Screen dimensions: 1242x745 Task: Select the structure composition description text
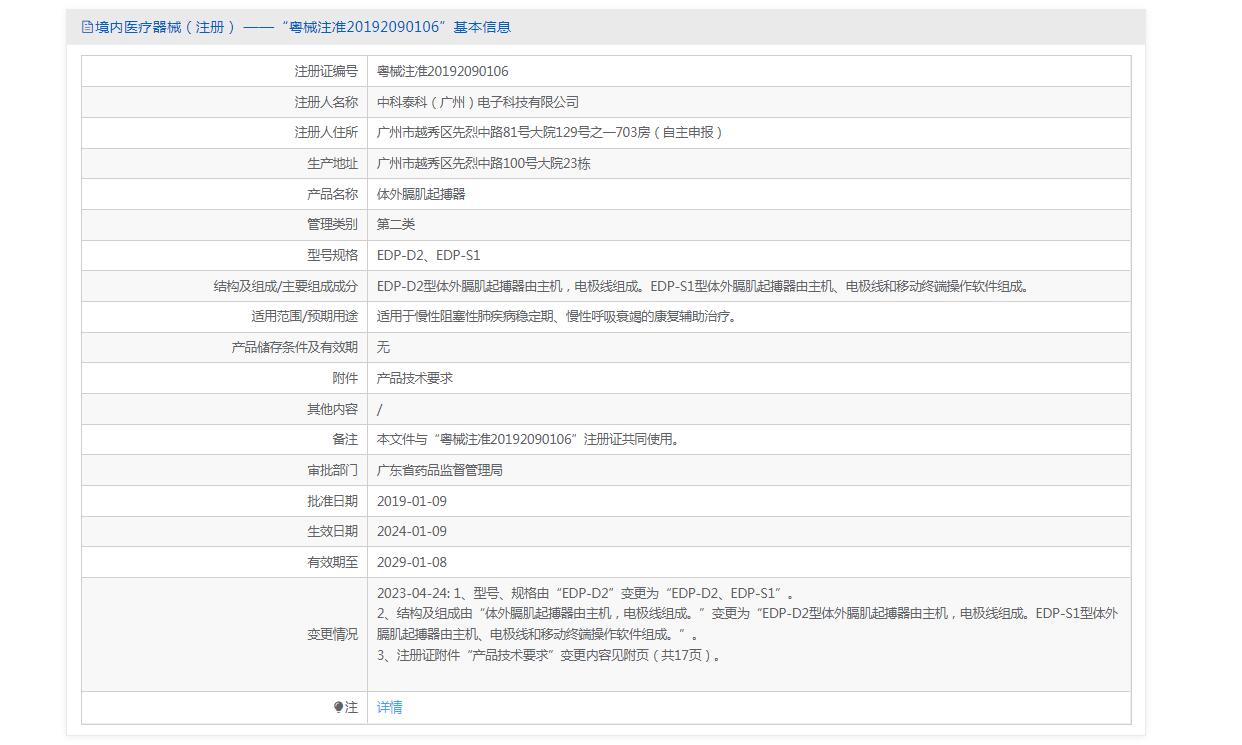click(703, 286)
